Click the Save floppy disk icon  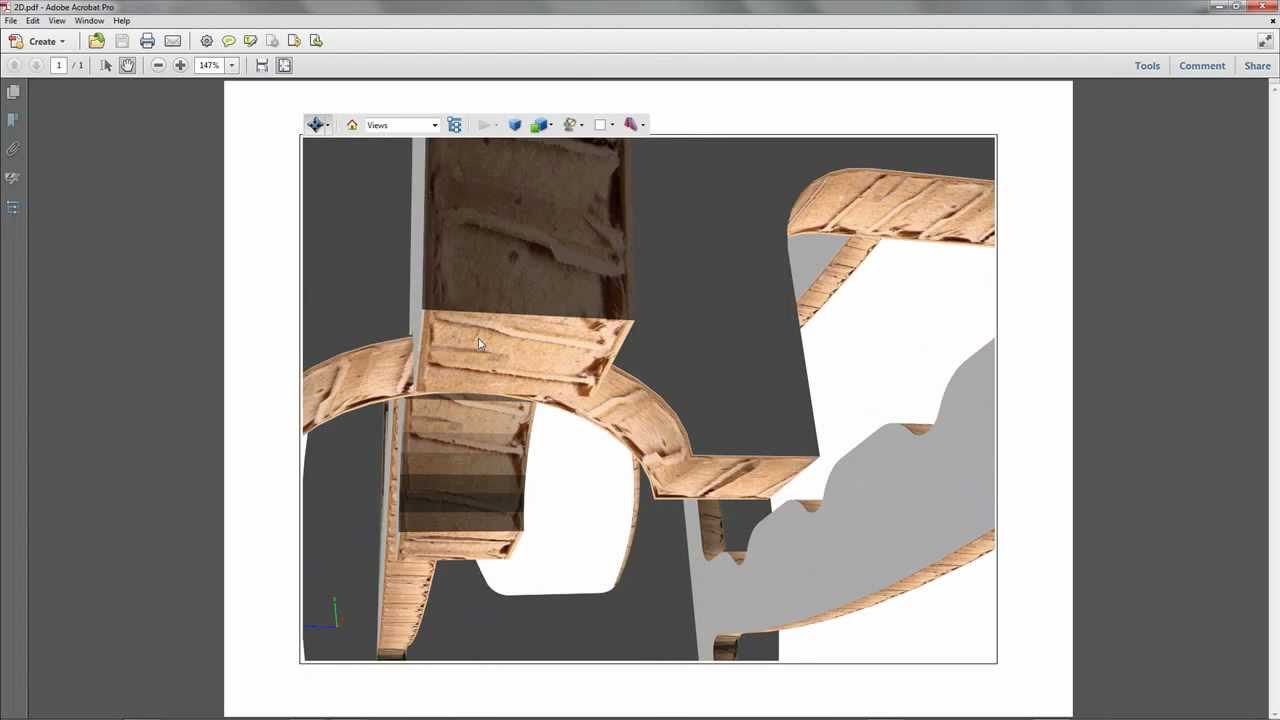pyautogui.click(x=122, y=41)
